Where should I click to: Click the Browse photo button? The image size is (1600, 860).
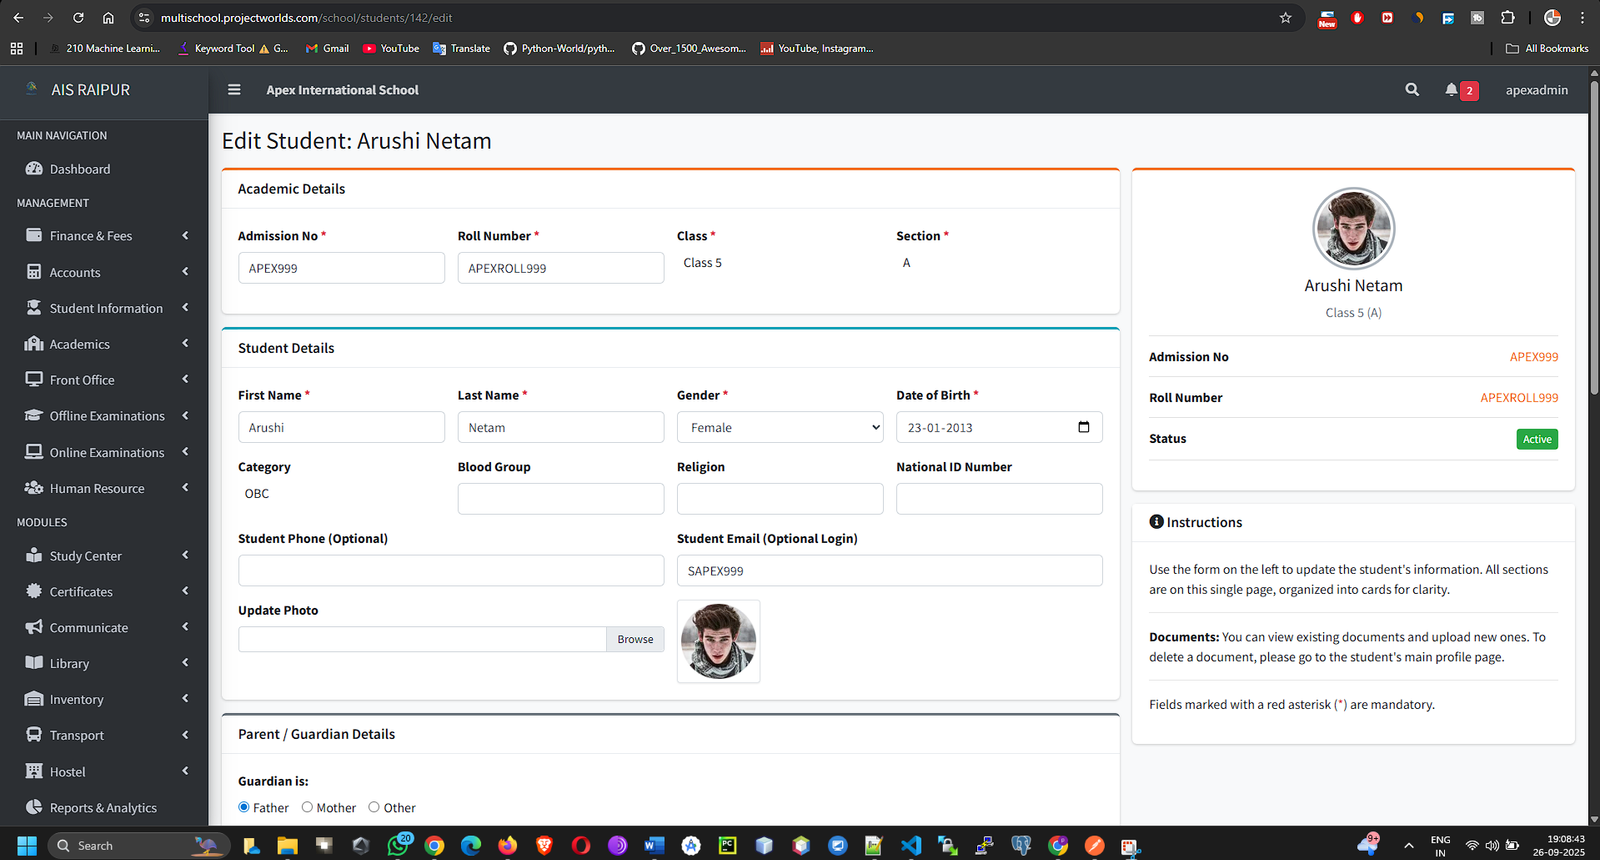(x=635, y=639)
